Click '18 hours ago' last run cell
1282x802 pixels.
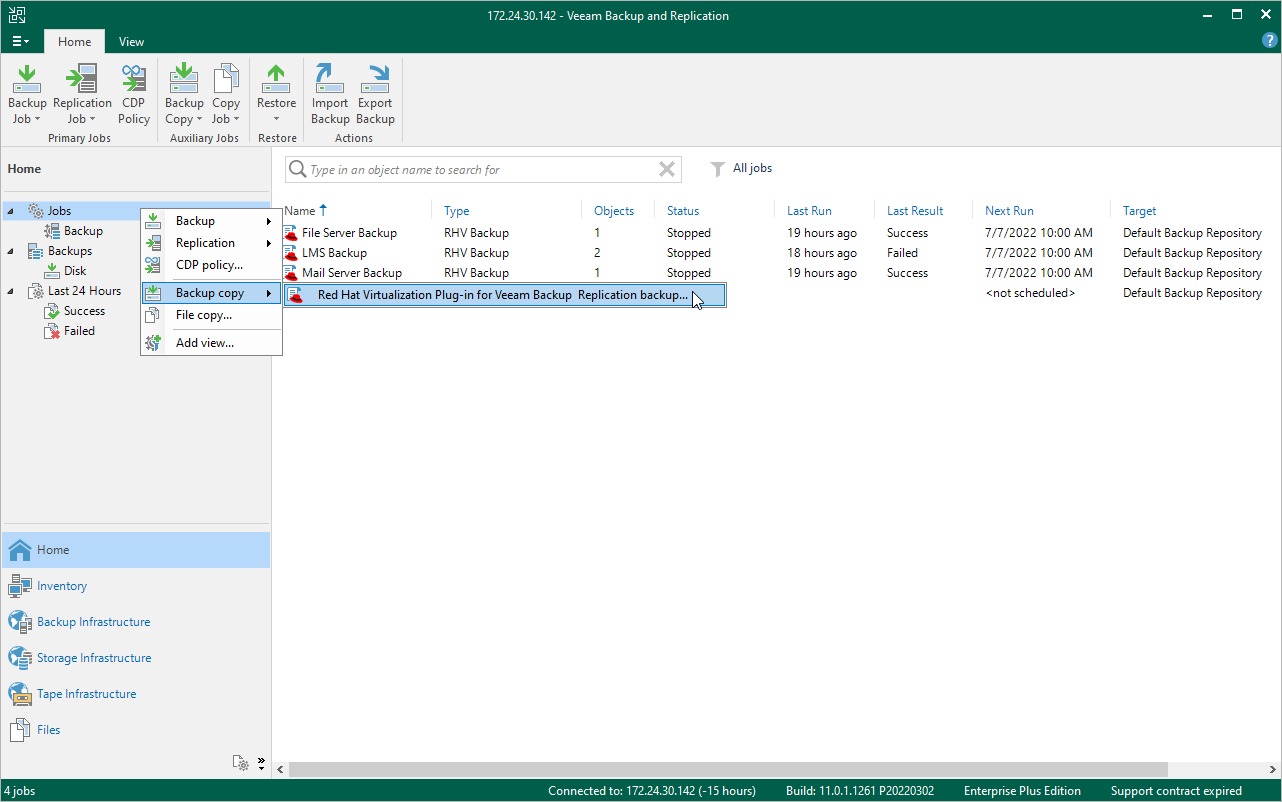pyautogui.click(x=822, y=253)
